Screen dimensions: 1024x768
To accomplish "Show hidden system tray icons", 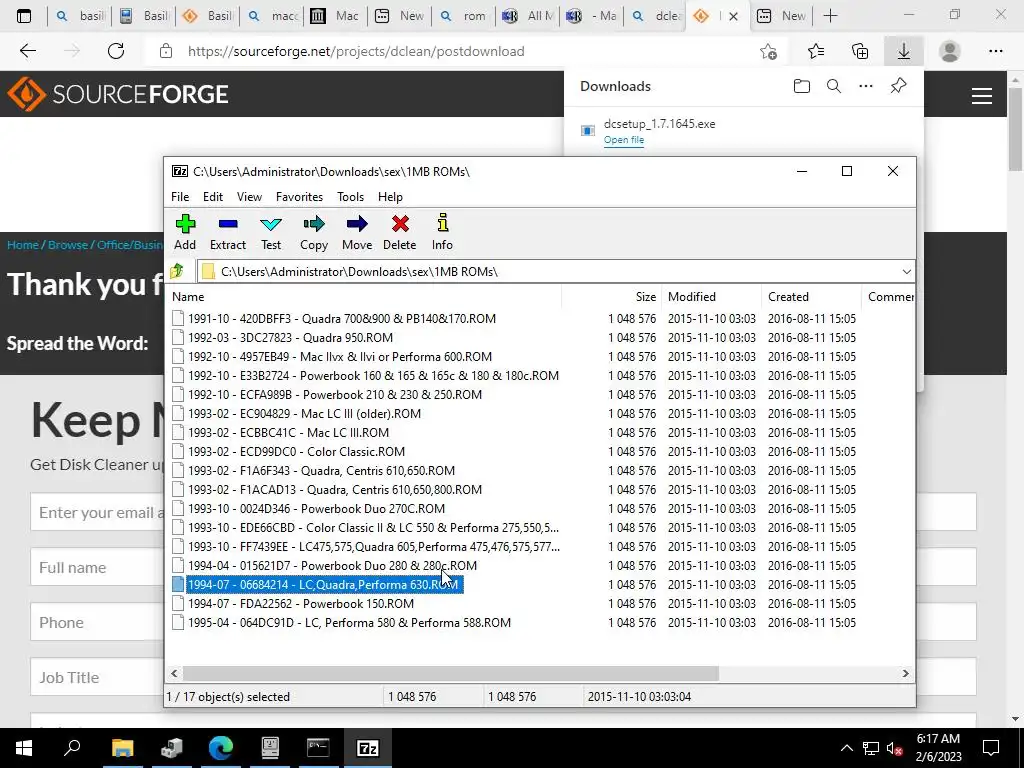I will (846, 748).
